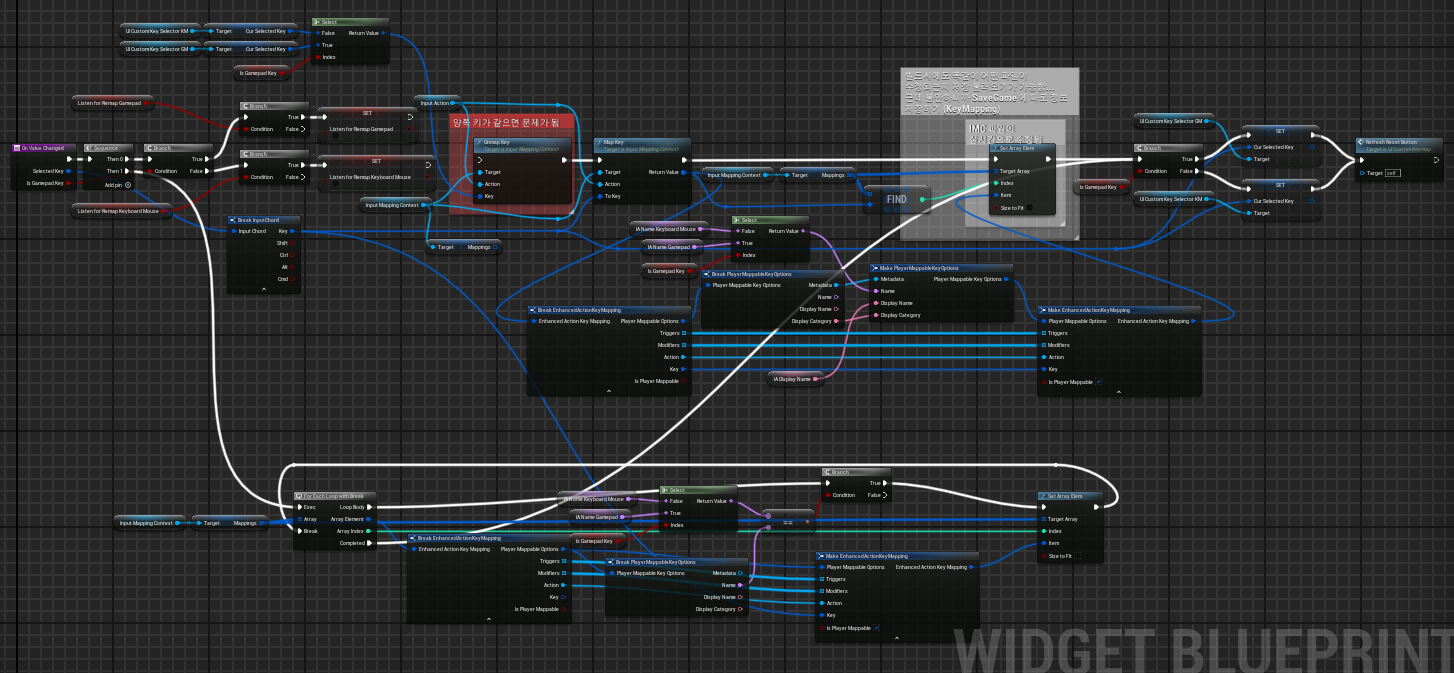Image resolution: width=1454 pixels, height=673 pixels.
Task: Click the Selected Key pin on On Value Changed
Action: pos(69,171)
